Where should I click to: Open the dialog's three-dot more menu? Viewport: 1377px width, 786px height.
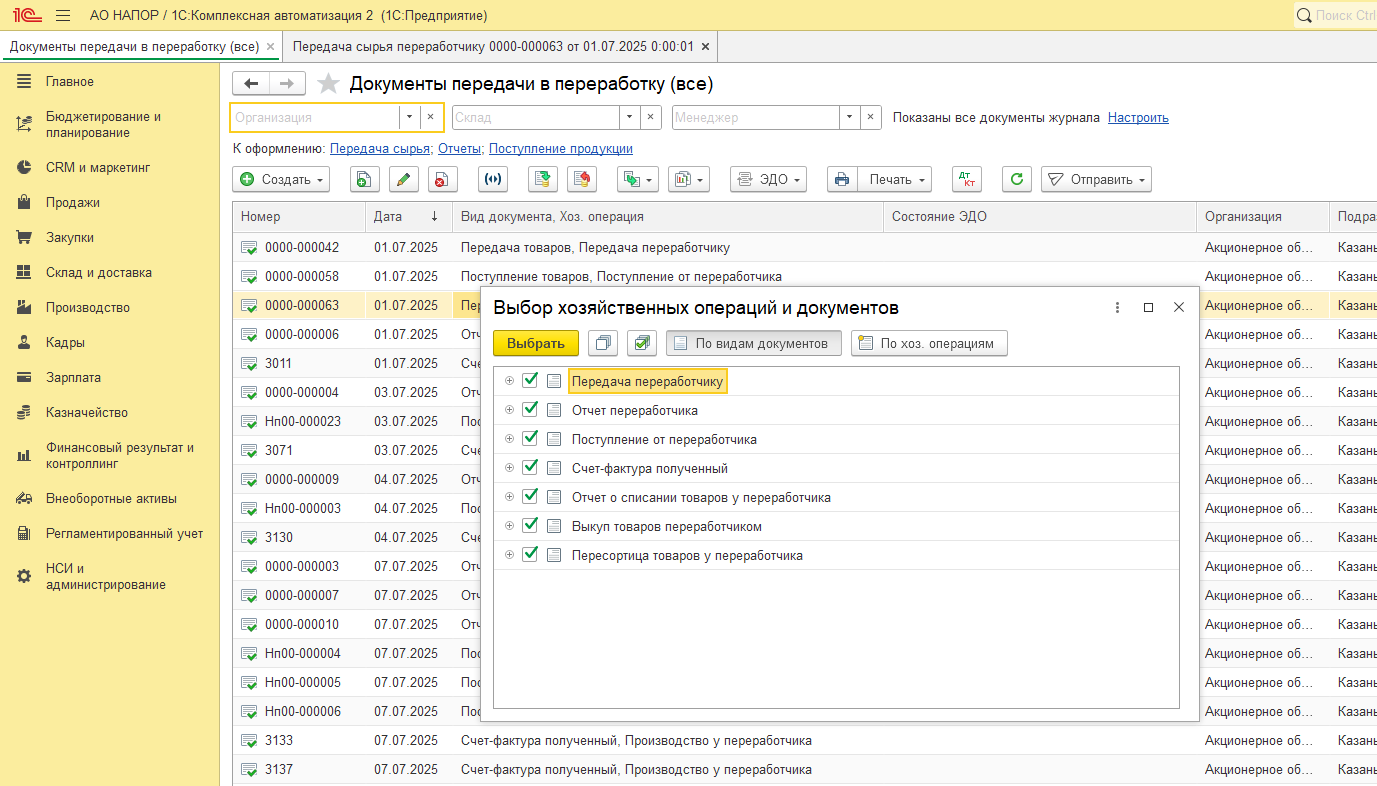coord(1118,308)
